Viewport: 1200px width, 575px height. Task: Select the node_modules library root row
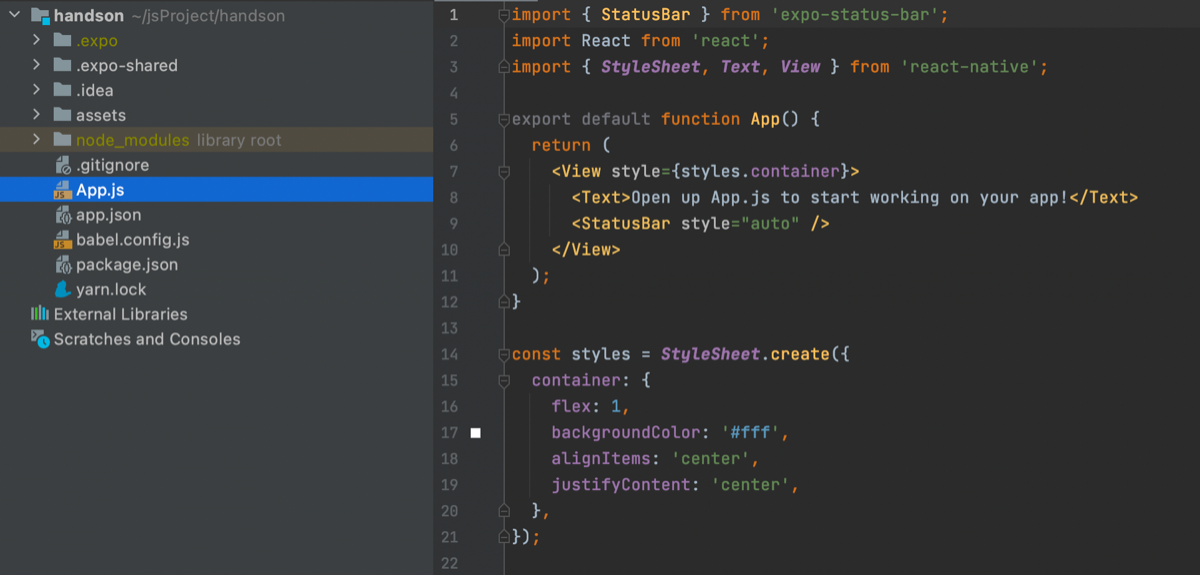[216, 140]
